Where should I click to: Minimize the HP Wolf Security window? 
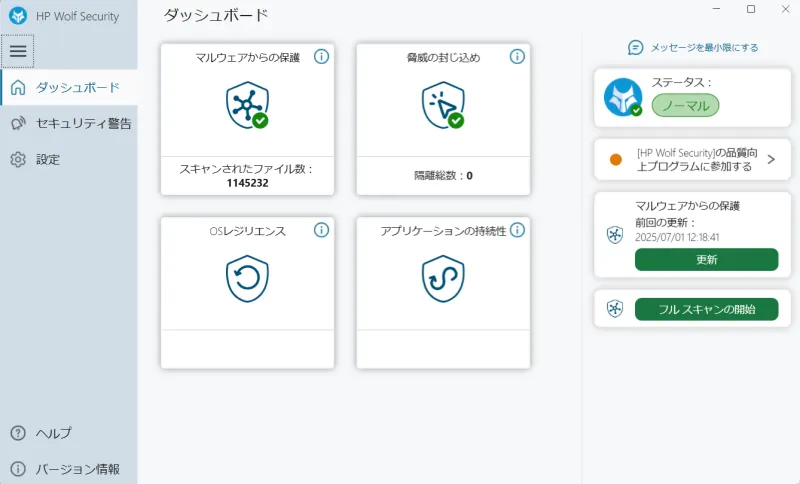tap(716, 9)
